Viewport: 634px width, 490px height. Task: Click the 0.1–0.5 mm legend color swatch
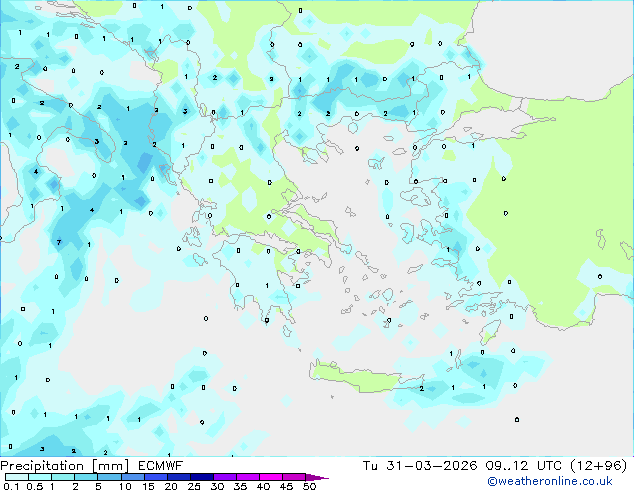click(17, 477)
